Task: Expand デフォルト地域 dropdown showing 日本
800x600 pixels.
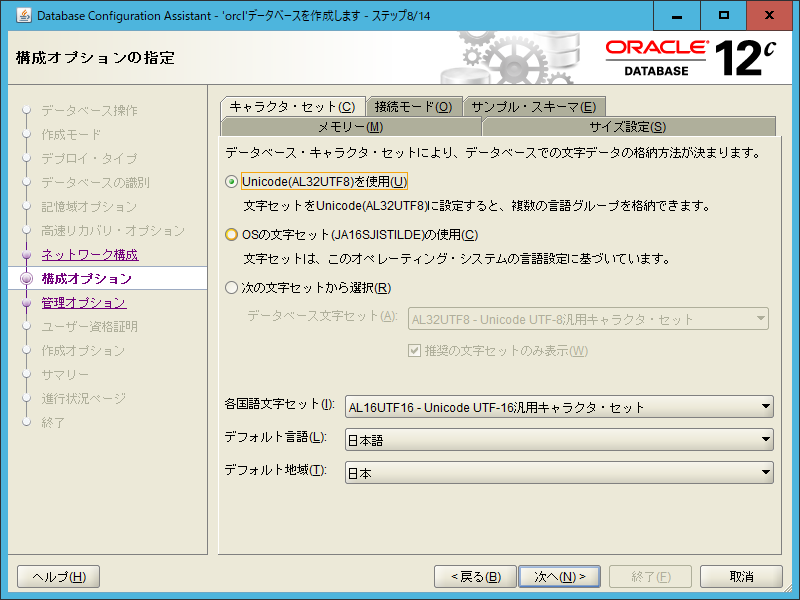Action: (x=559, y=472)
